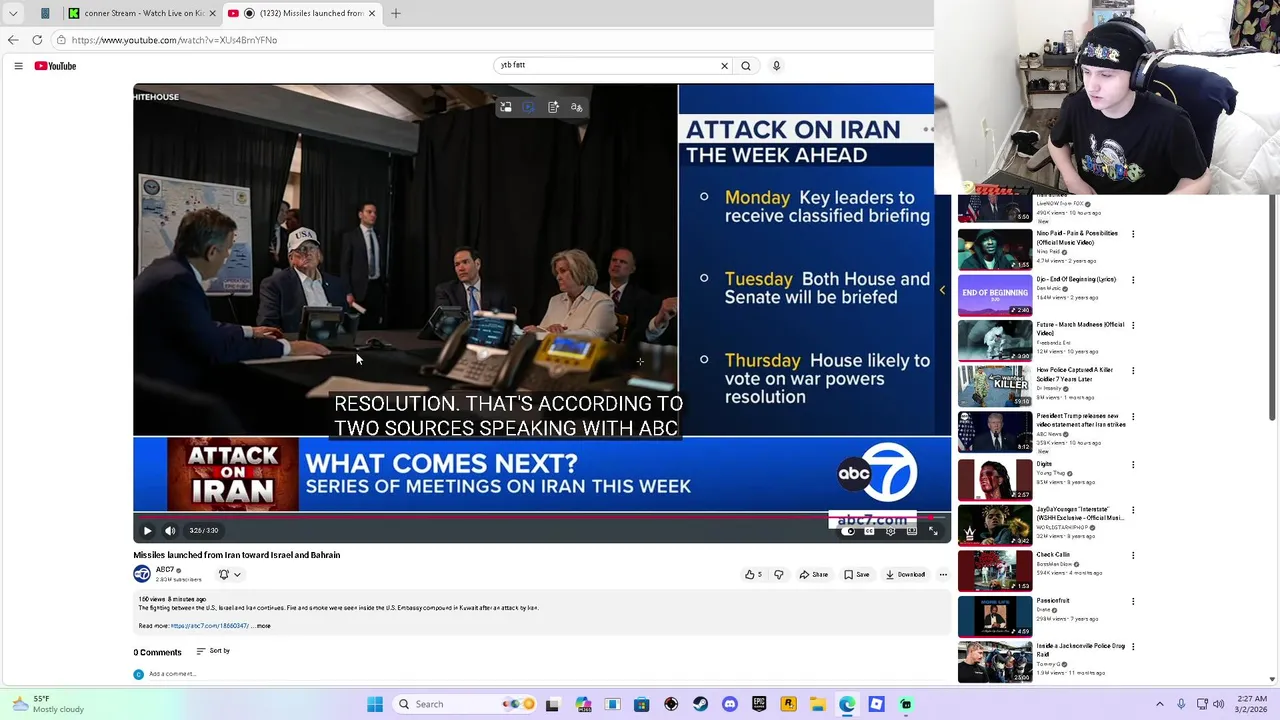Show hidden system tray icons
Image resolution: width=1280 pixels, height=720 pixels.
click(1160, 704)
